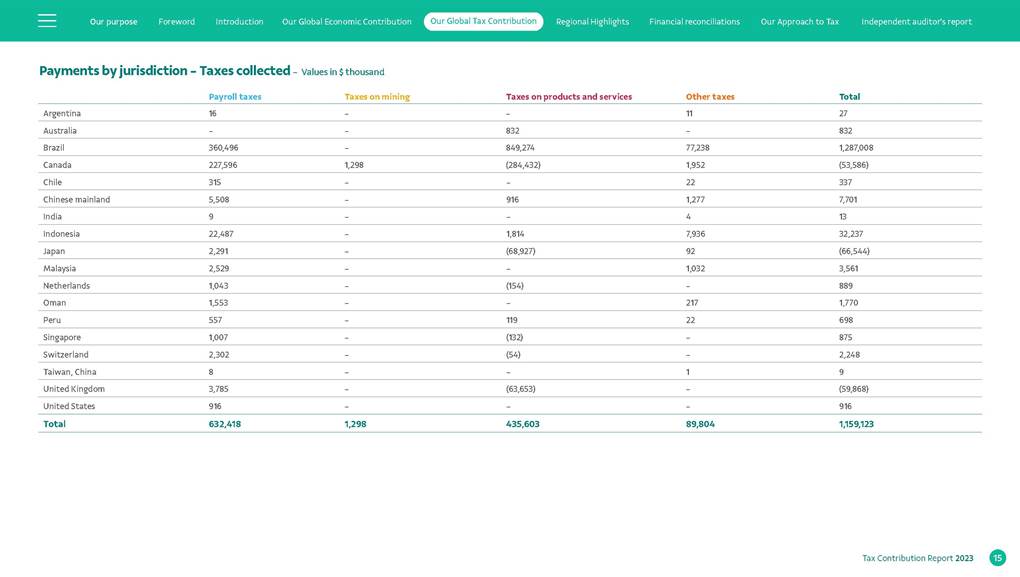Navigate to Regional Highlights

pos(593,22)
